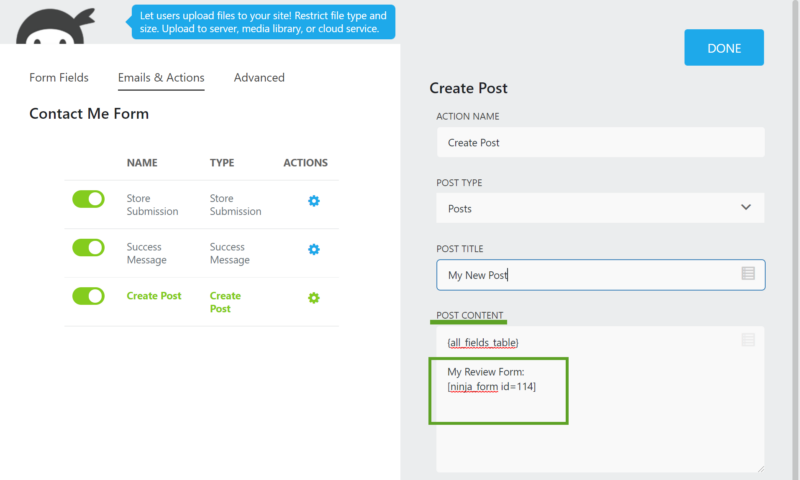The width and height of the screenshot is (800, 480).
Task: Select the Create Post action name link
Action: (x=154, y=296)
